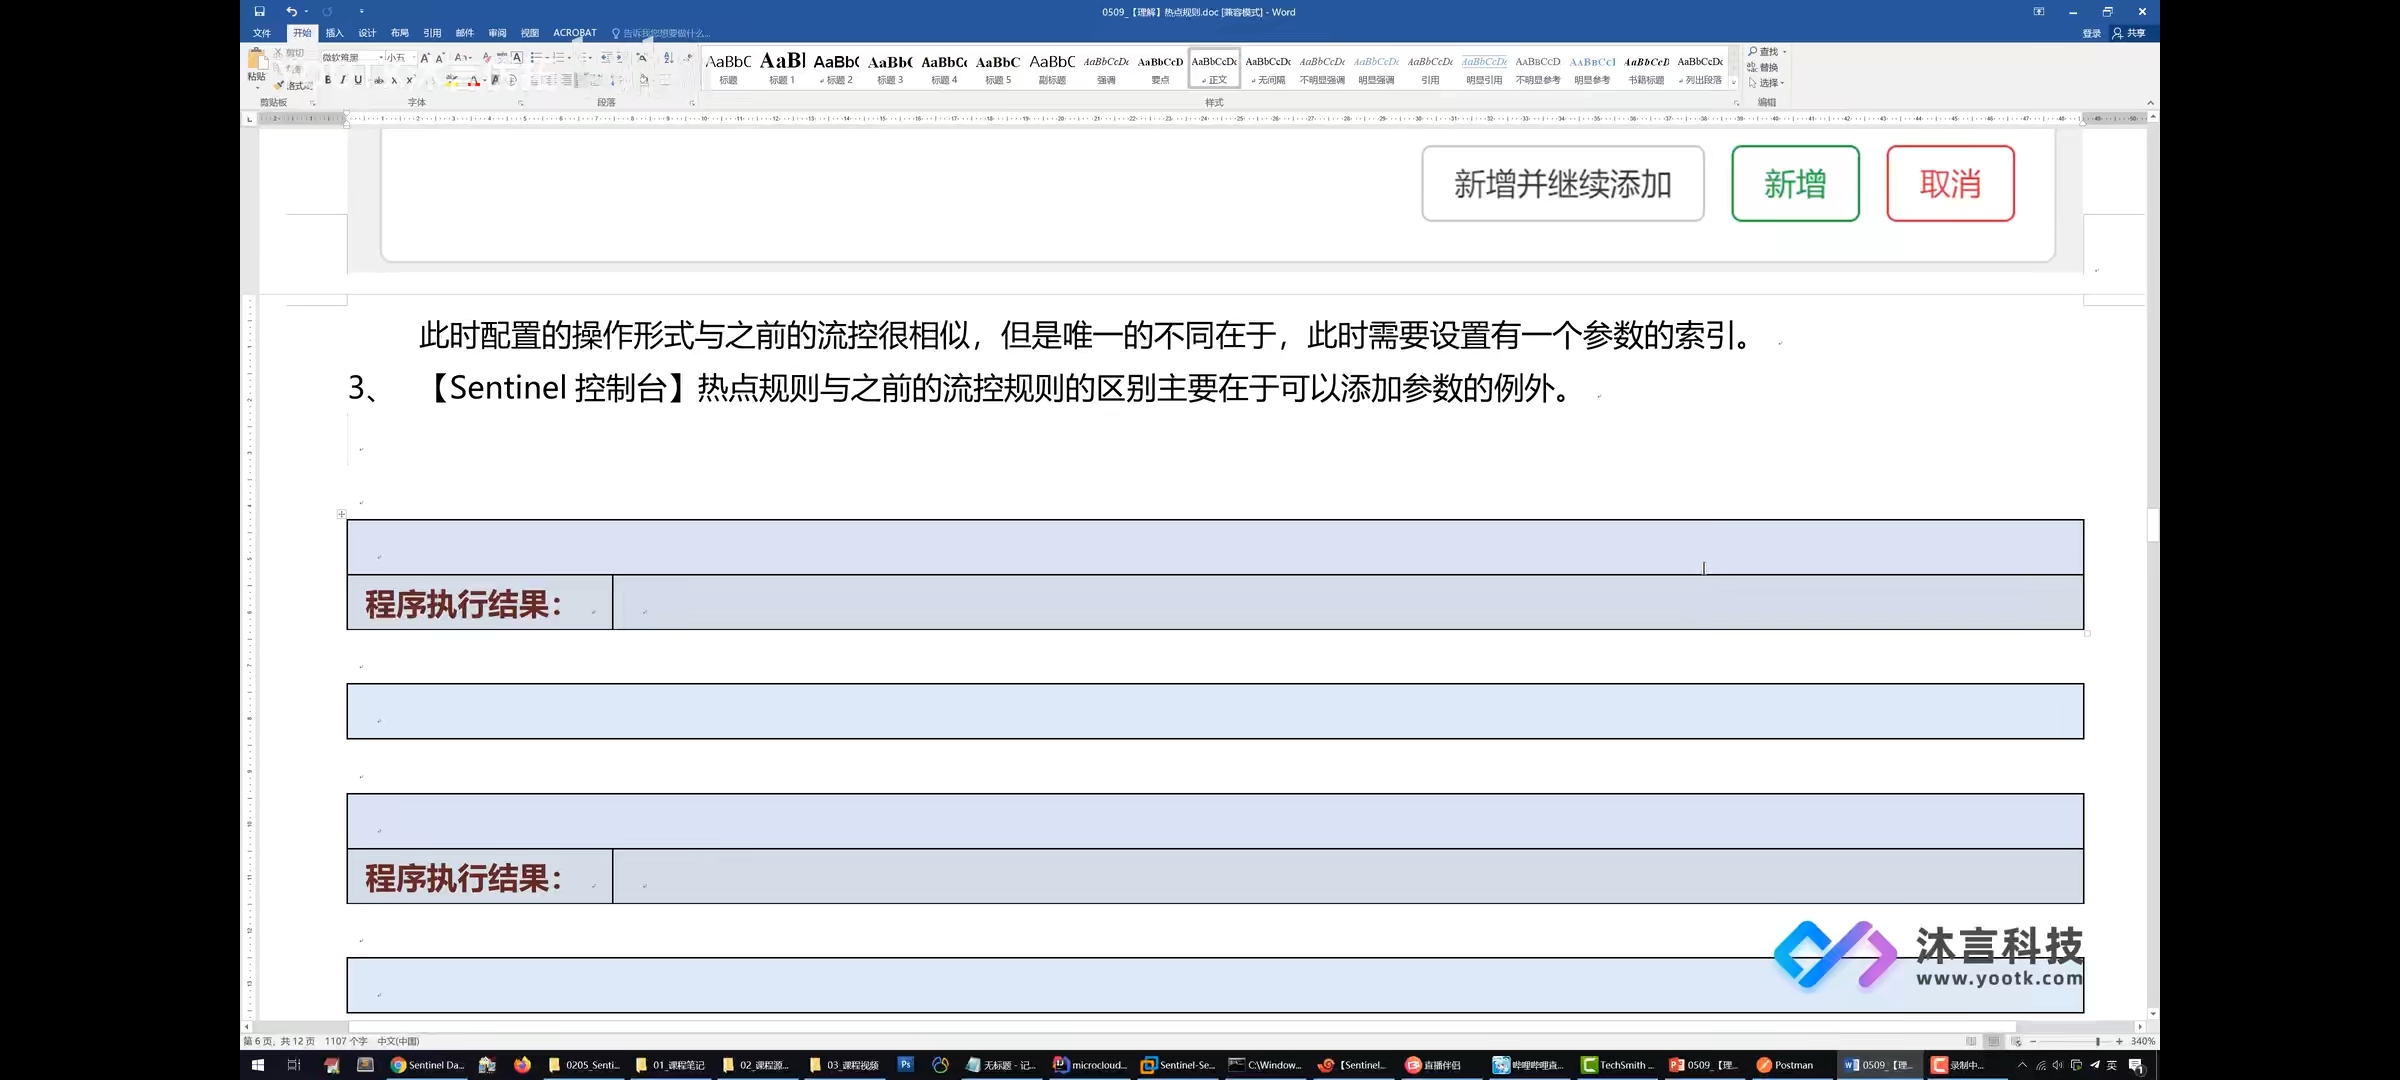2400x1080 pixels.
Task: Open 替换 replace tool
Action: coord(1763,67)
